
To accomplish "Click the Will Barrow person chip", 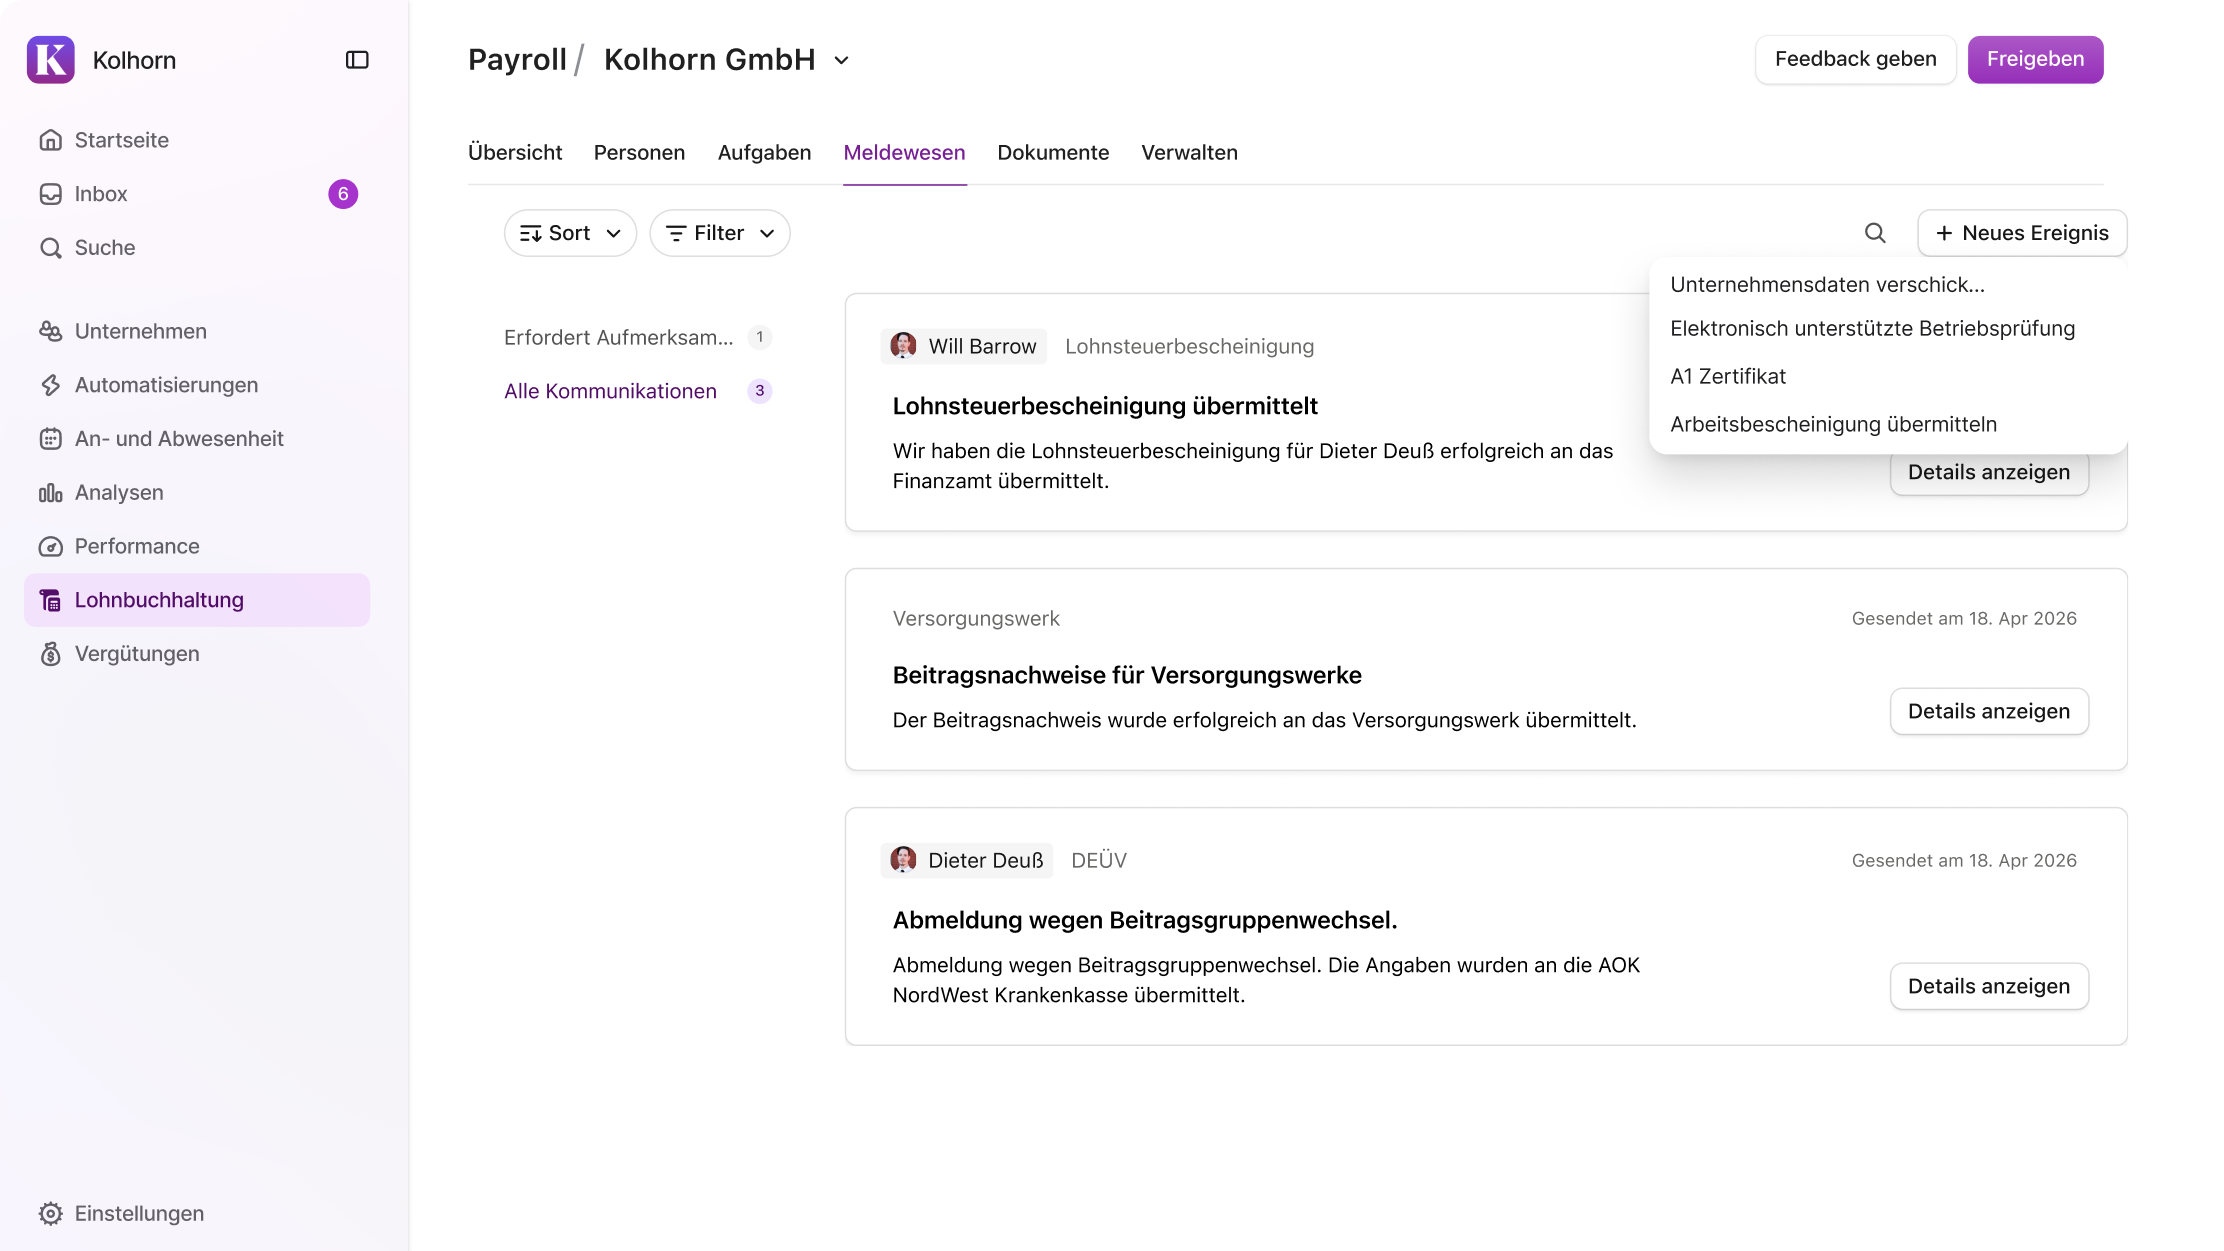I will [x=963, y=346].
